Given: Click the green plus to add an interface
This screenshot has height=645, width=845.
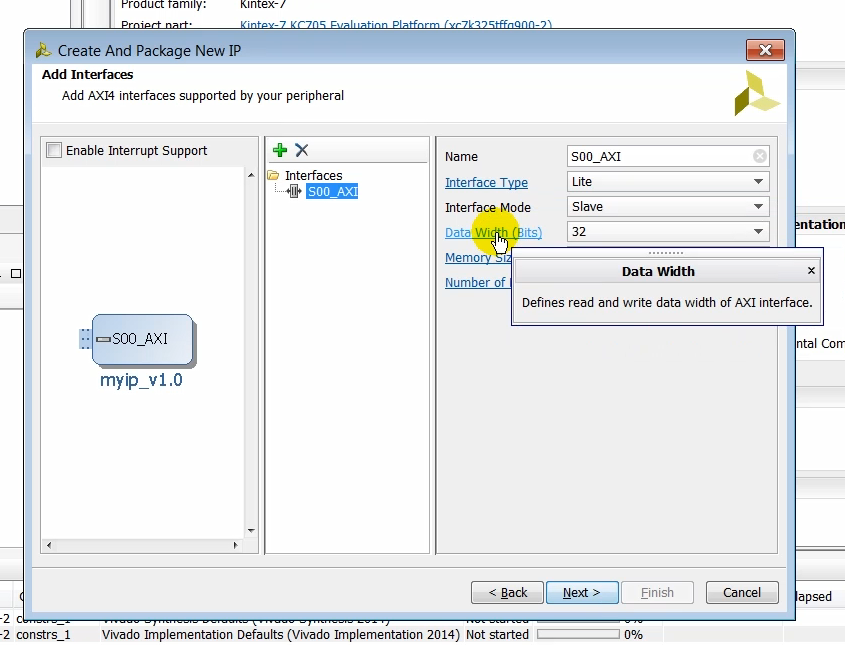Looking at the screenshot, I should pyautogui.click(x=278, y=150).
